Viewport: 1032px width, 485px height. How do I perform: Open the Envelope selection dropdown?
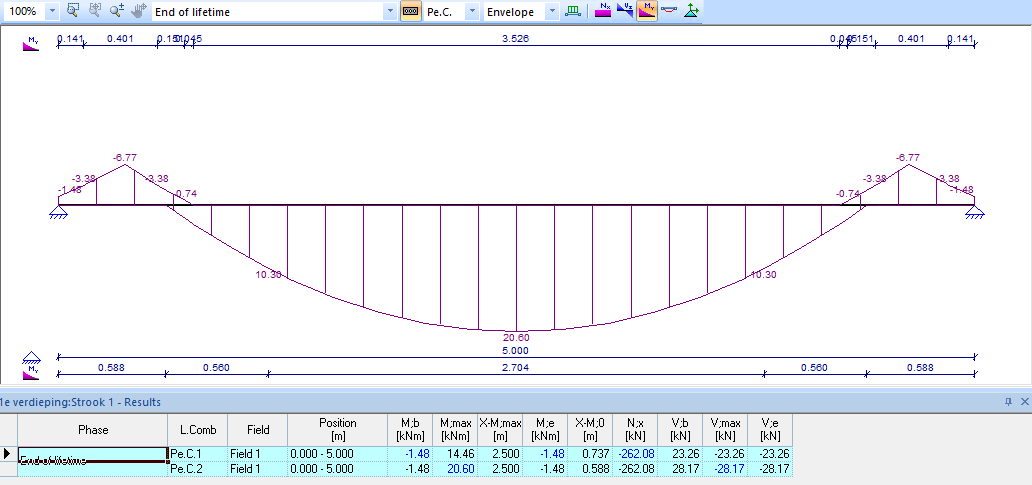[552, 11]
